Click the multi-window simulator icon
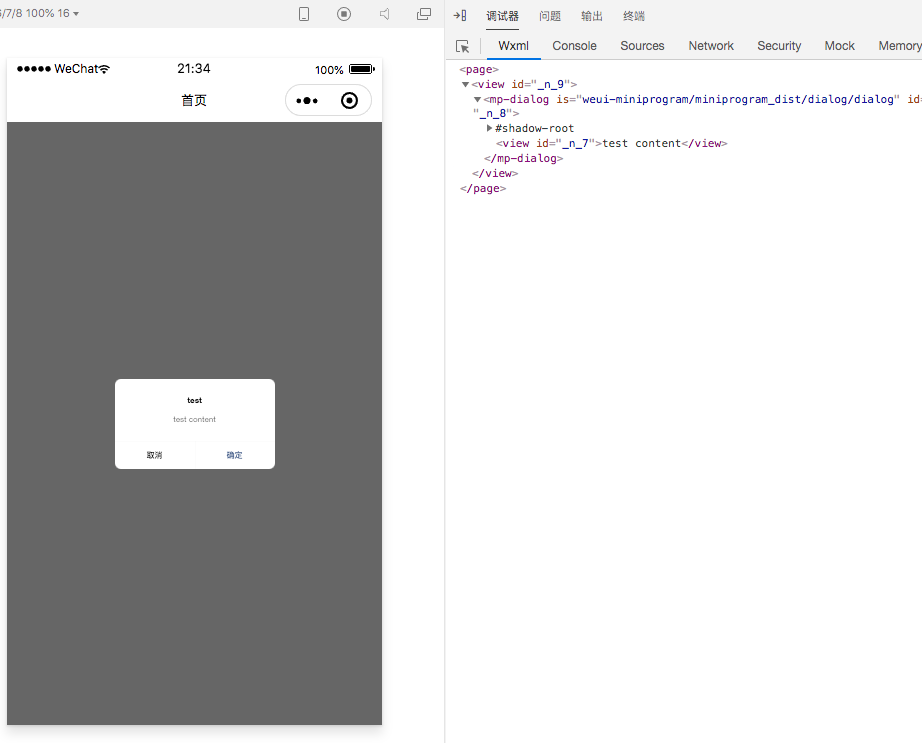Image resolution: width=922 pixels, height=743 pixels. click(423, 14)
